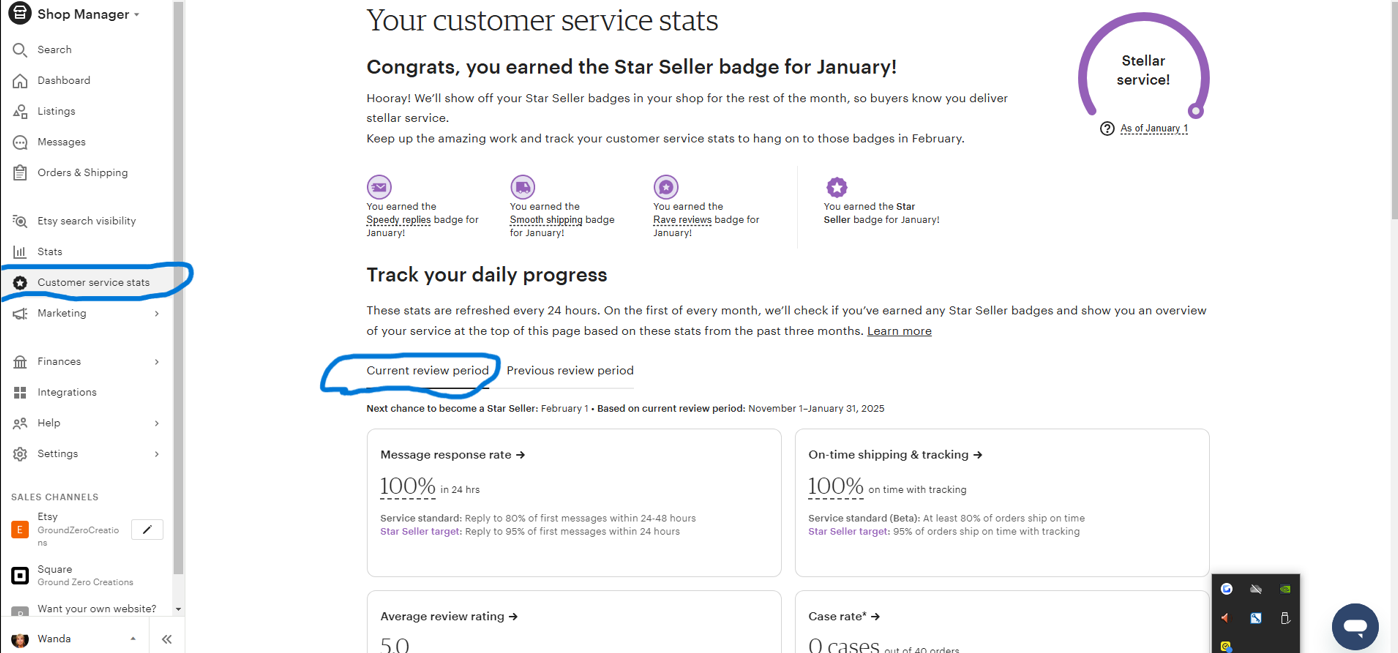Click the Finances bank icon
This screenshot has height=653, width=1398.
coord(20,362)
